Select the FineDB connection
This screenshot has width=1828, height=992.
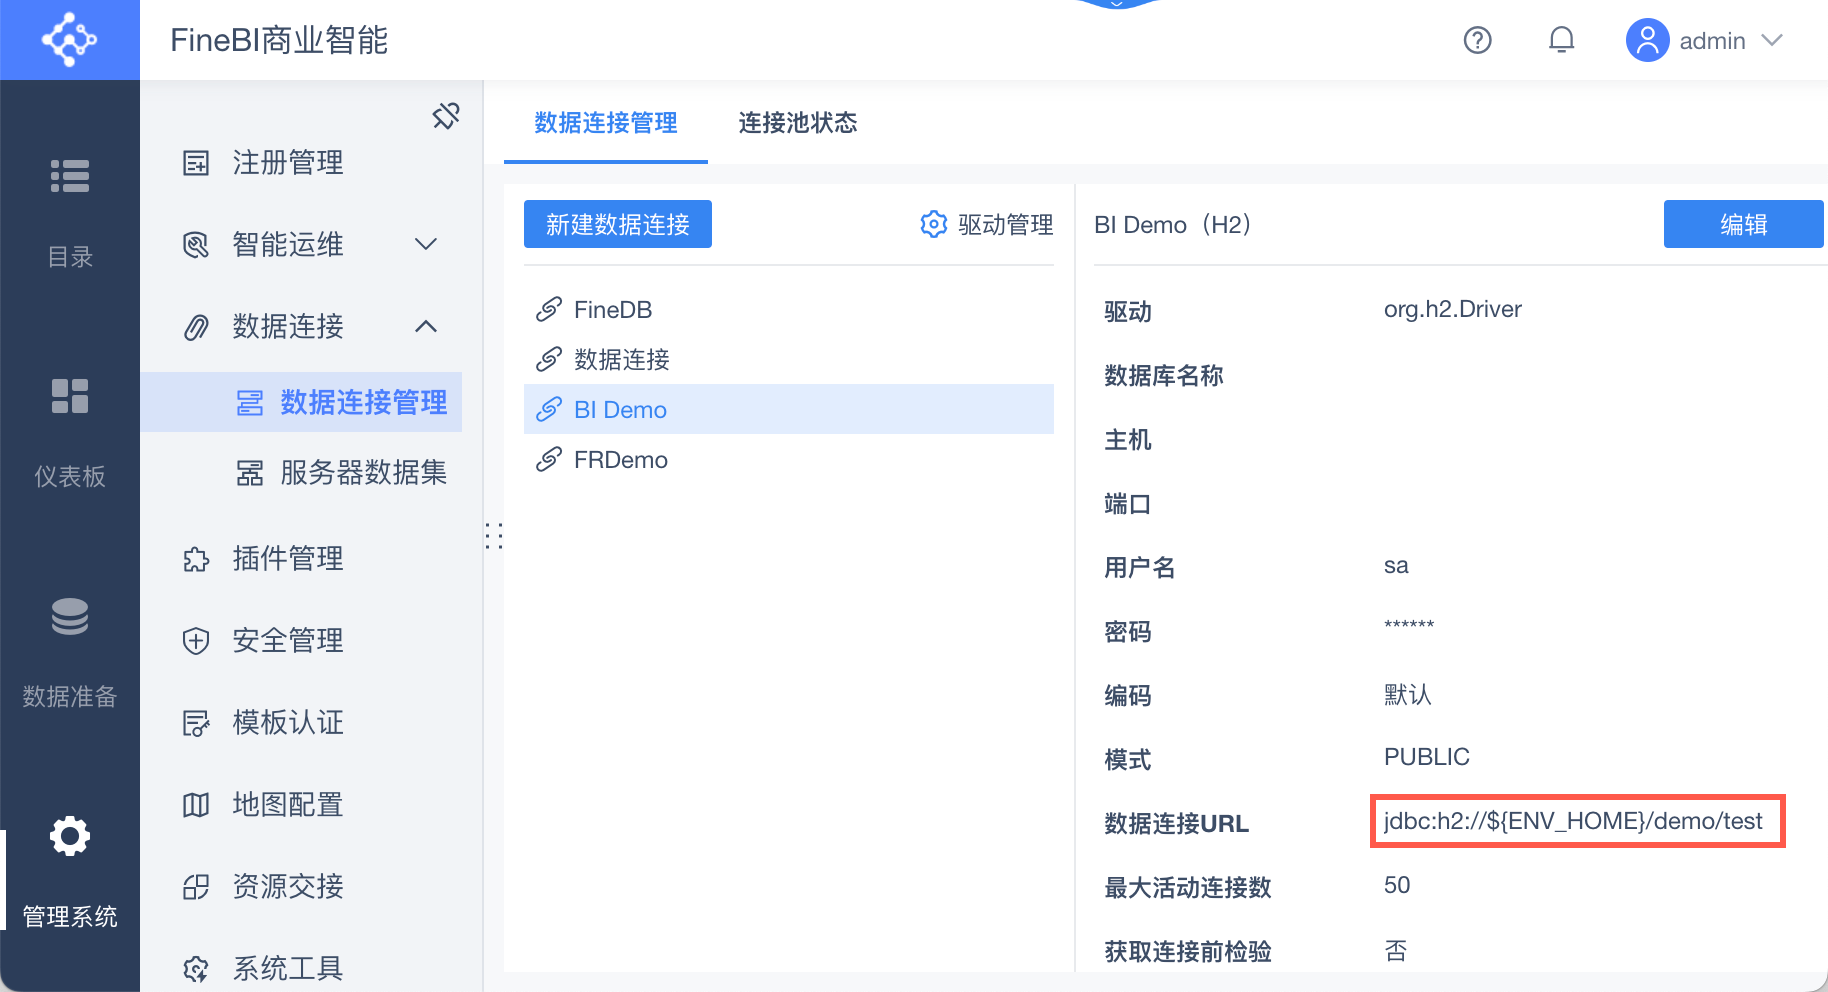coord(612,310)
